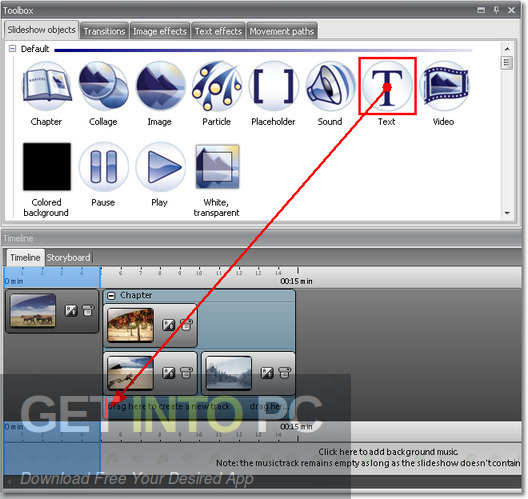This screenshot has width=528, height=499.
Task: Open effects icon on winter landscape clip
Action: pos(267,373)
